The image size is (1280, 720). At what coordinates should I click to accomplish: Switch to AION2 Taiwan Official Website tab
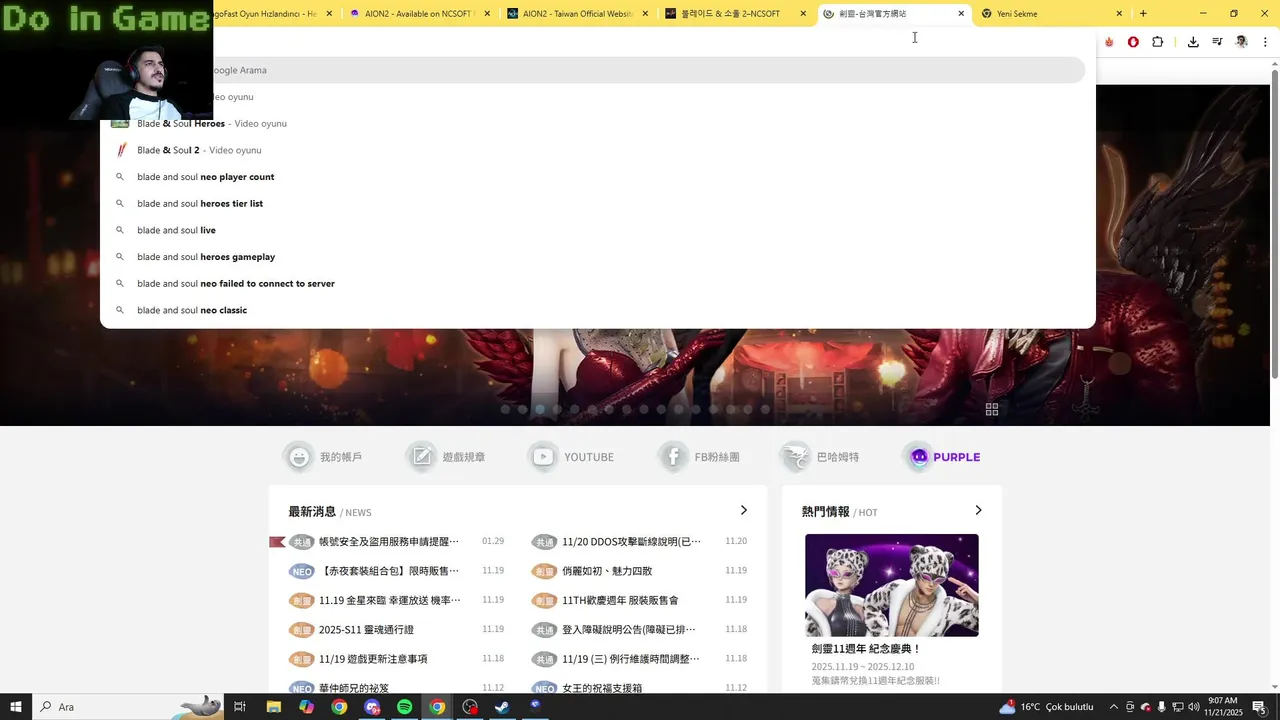point(577,14)
